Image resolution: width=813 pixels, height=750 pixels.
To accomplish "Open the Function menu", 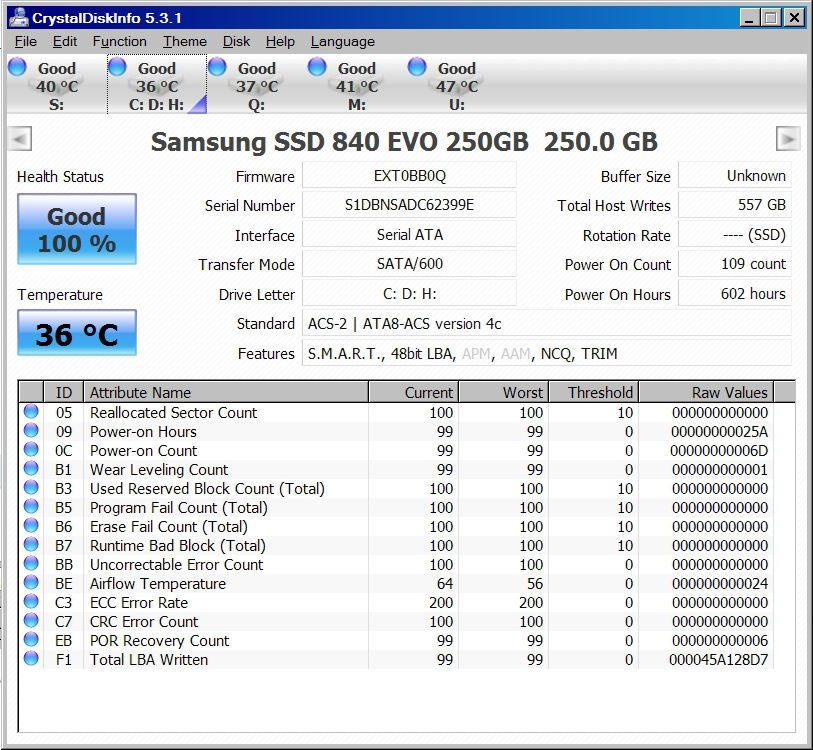I will 120,41.
